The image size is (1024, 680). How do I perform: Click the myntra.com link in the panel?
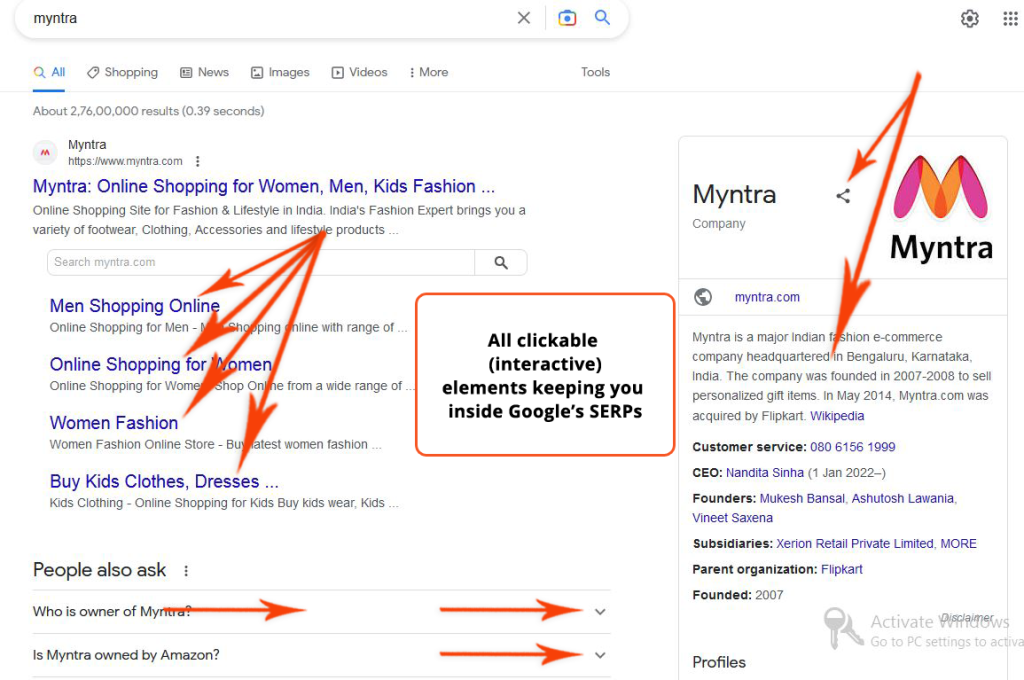(767, 296)
